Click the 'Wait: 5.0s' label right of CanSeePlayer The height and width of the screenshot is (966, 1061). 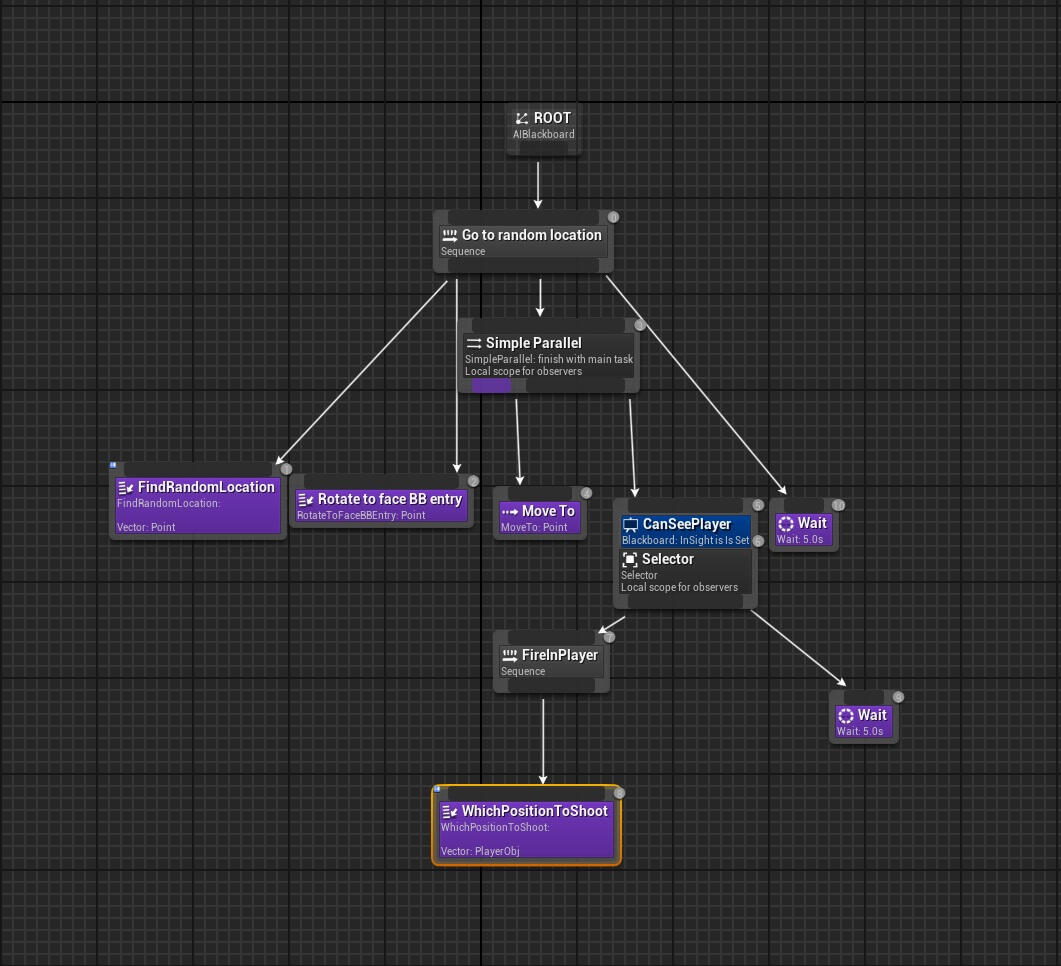click(x=800, y=539)
